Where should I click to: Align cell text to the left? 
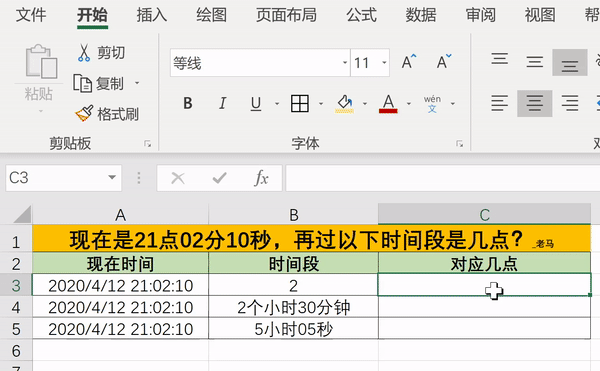point(500,103)
